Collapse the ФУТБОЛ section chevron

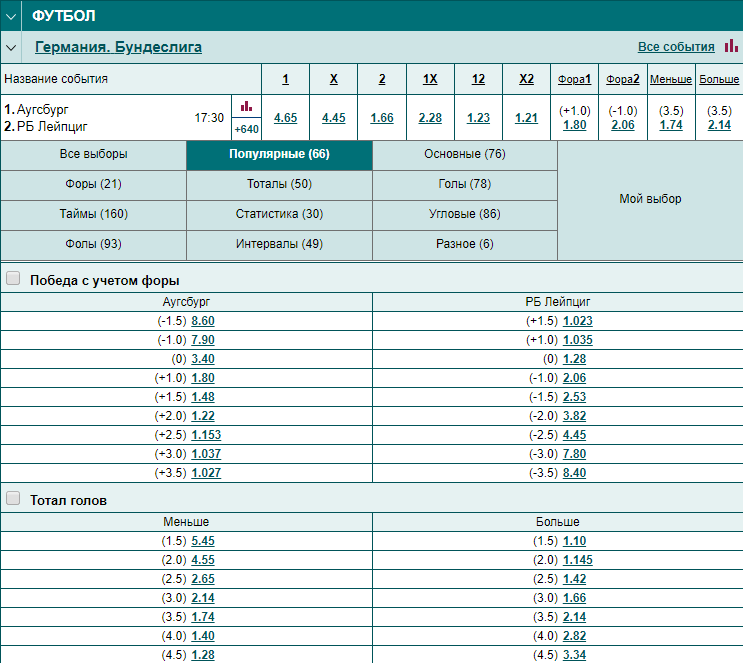coord(11,16)
